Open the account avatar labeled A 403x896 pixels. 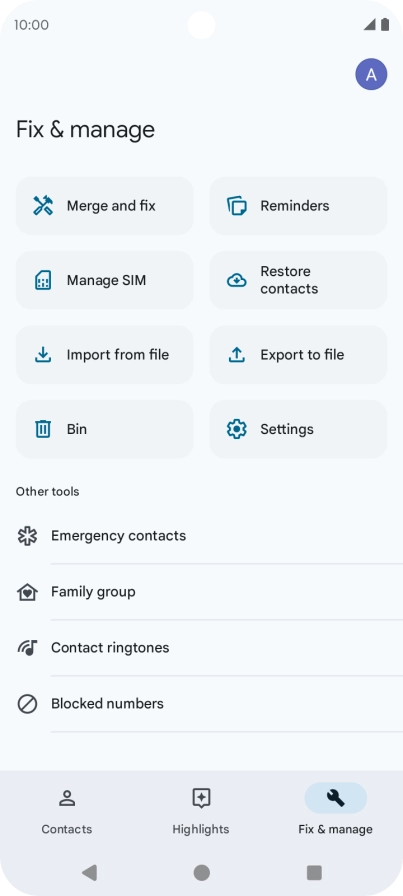click(372, 74)
